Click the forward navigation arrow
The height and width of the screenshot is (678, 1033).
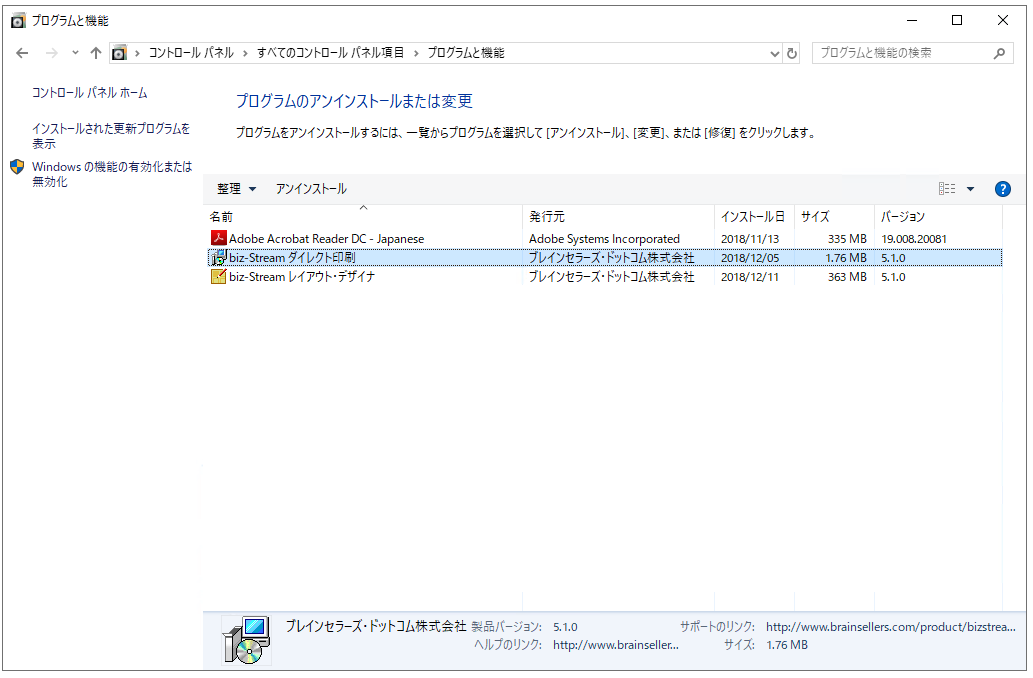click(51, 53)
